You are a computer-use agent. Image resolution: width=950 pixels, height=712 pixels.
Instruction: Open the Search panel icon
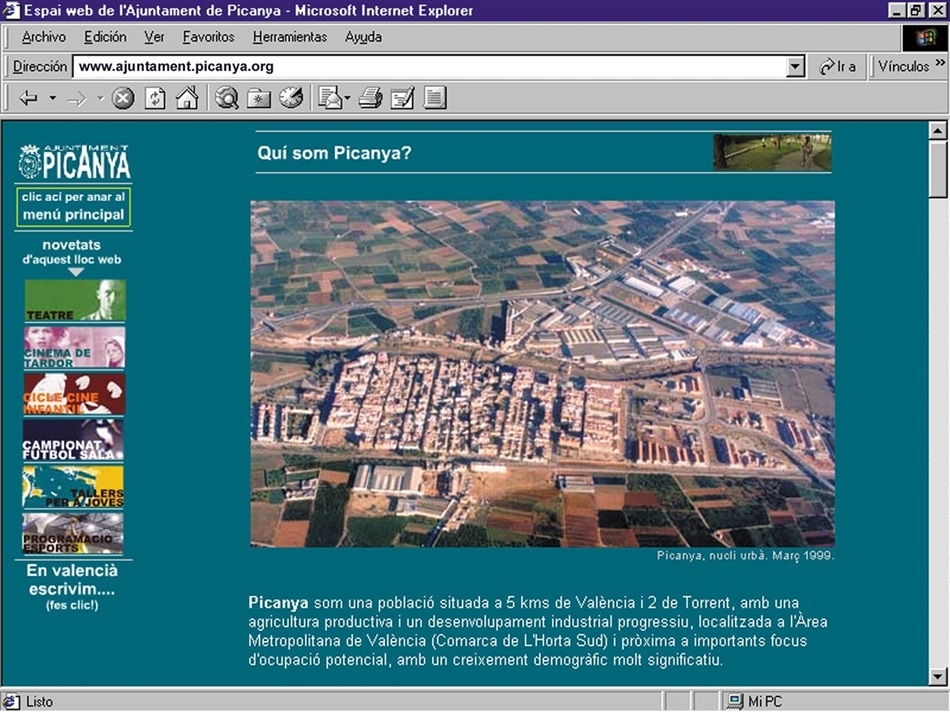(228, 98)
